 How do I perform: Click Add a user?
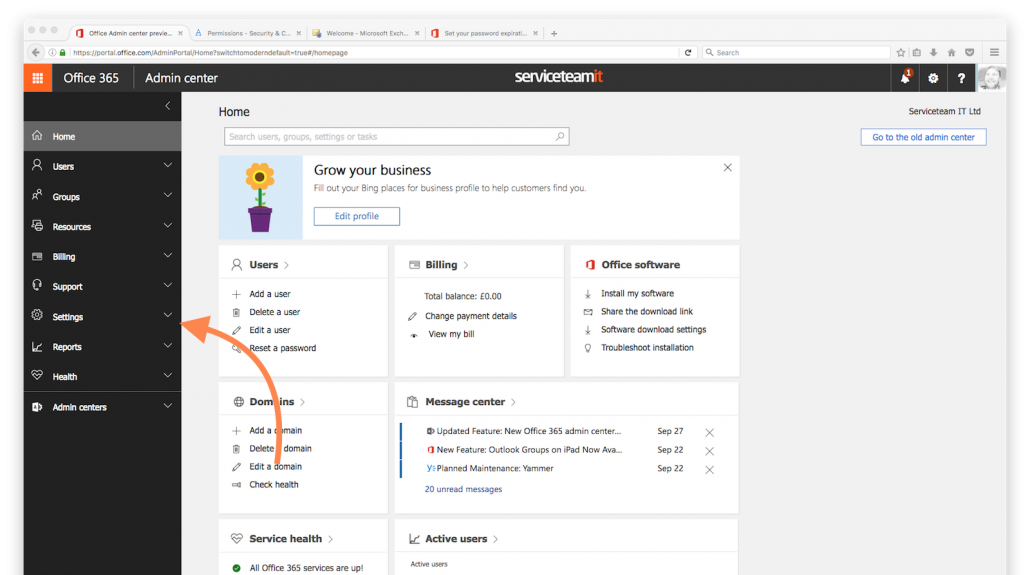(x=269, y=294)
